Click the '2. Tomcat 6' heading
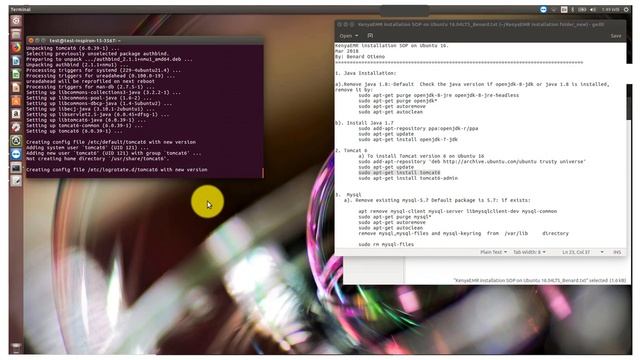This screenshot has width=640, height=360. coord(351,150)
